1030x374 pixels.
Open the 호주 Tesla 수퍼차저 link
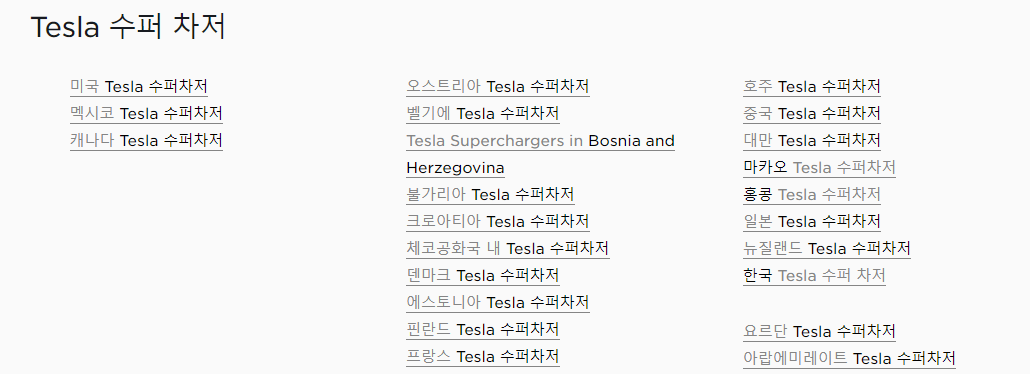pos(812,87)
